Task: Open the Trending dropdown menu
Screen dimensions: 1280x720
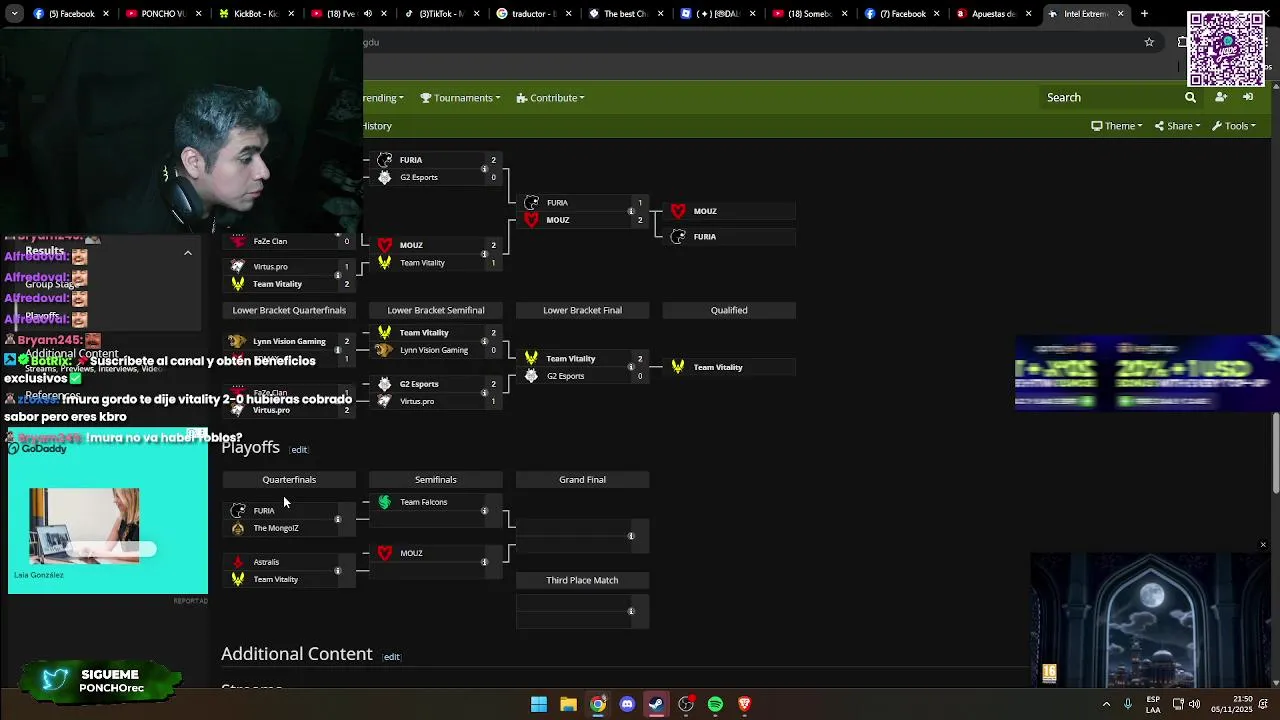Action: click(383, 98)
